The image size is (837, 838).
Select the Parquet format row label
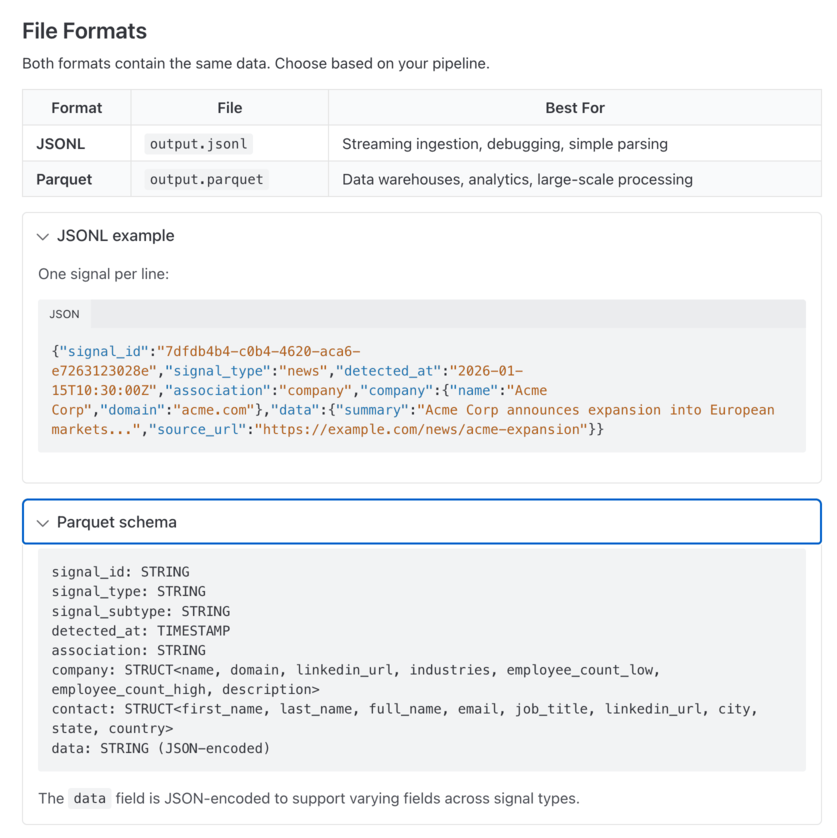pos(64,180)
